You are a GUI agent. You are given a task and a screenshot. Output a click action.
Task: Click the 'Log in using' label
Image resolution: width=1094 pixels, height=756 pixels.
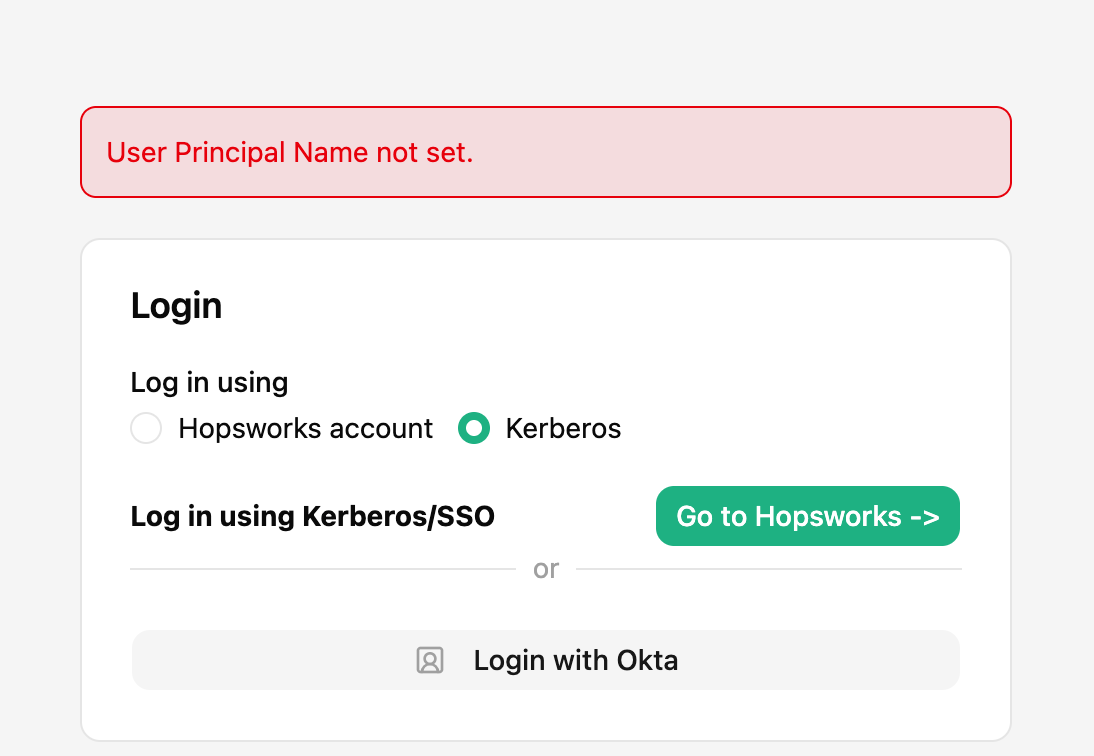tap(209, 383)
